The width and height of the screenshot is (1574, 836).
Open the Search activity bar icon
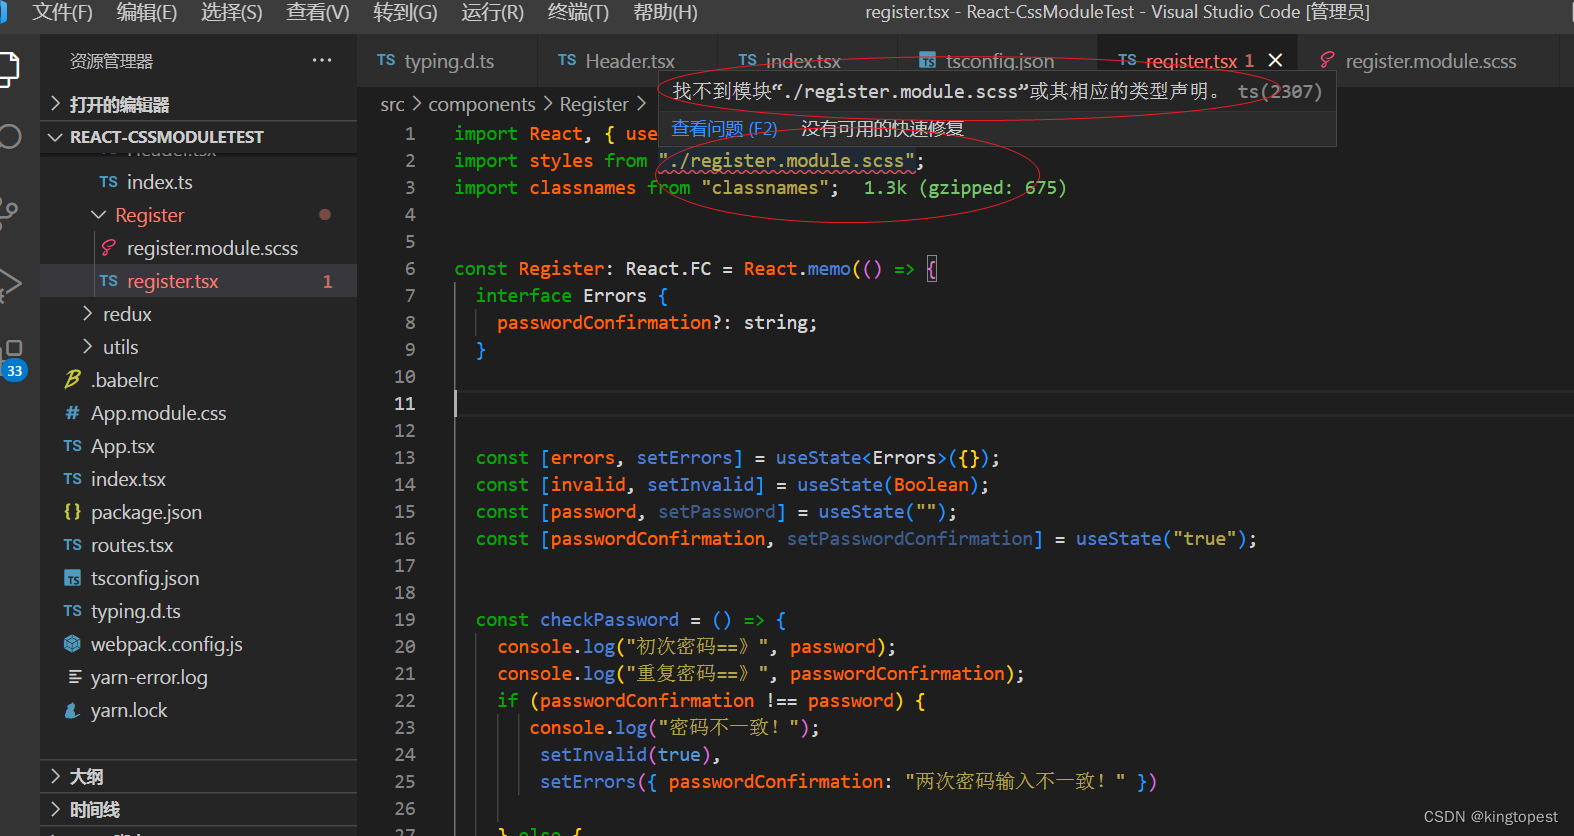click(x=8, y=137)
